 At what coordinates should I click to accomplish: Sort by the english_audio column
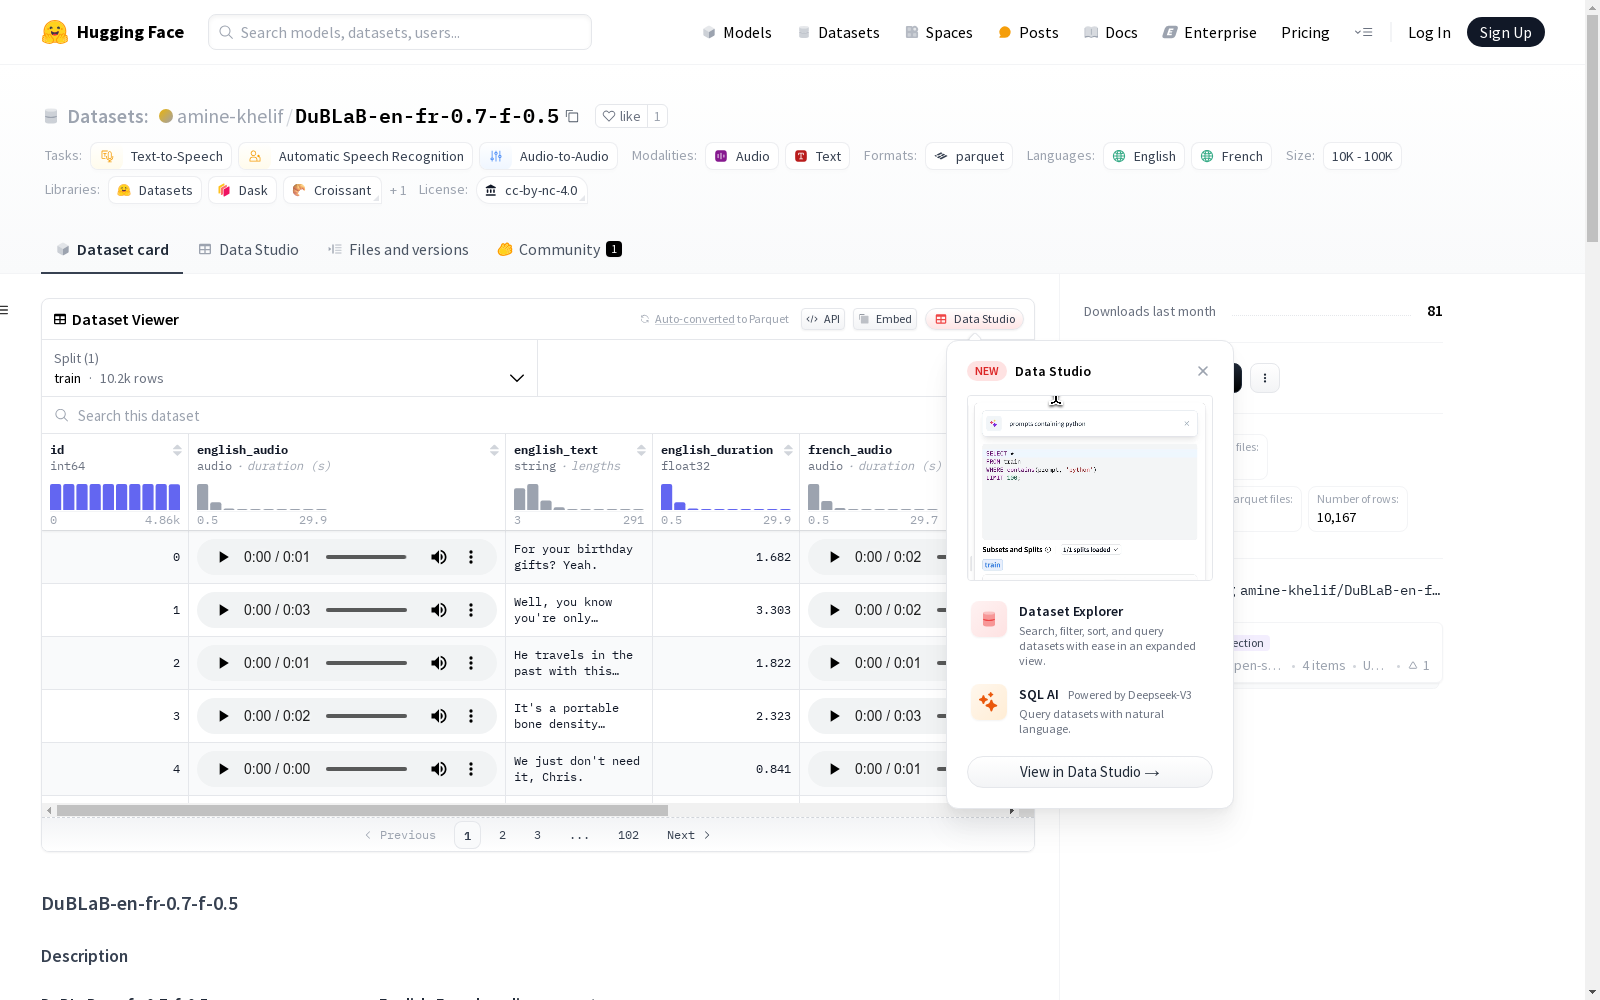(494, 450)
